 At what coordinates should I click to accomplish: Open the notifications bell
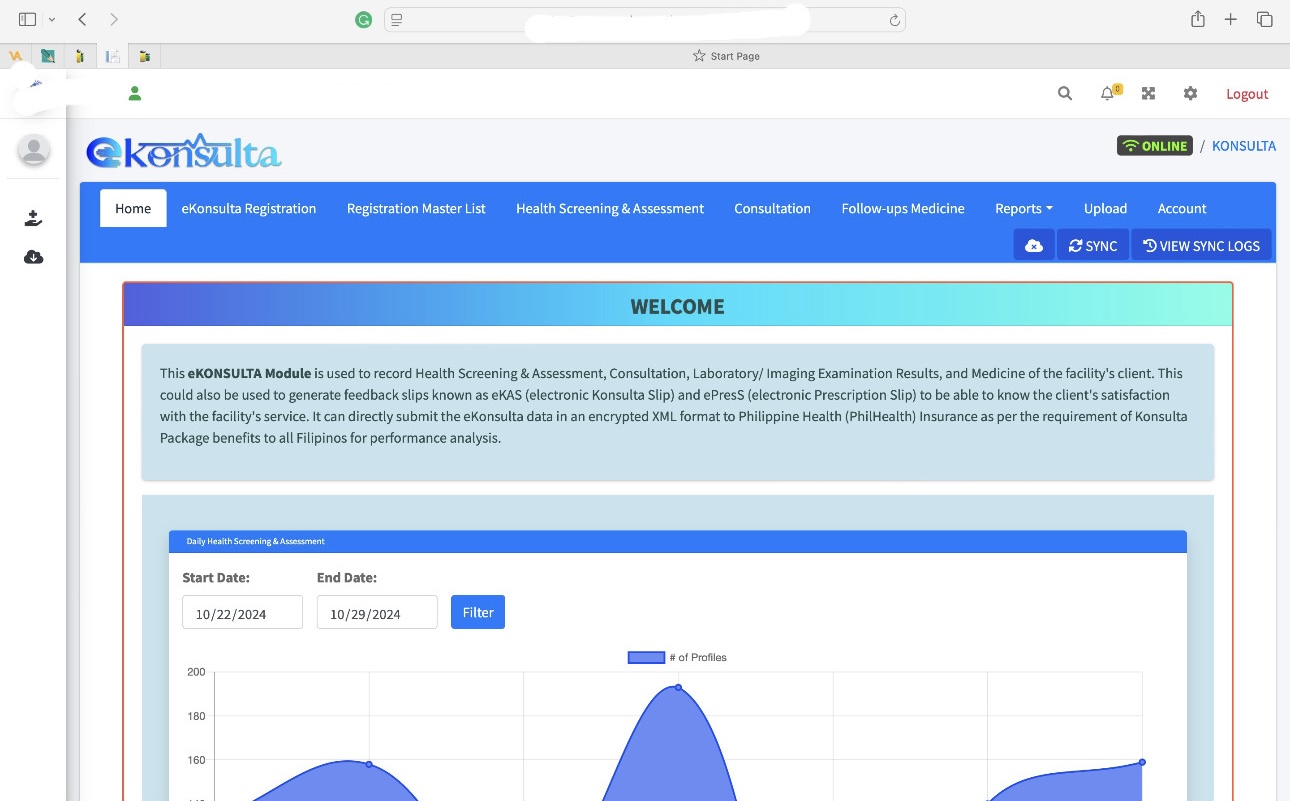click(1108, 93)
